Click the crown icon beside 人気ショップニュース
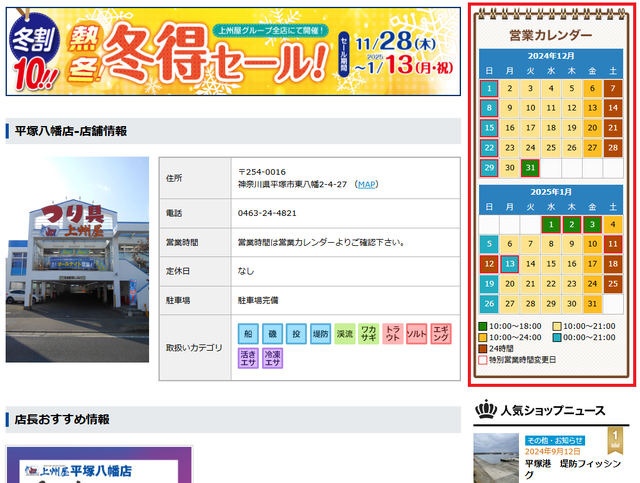The height and width of the screenshot is (483, 640). click(x=485, y=409)
